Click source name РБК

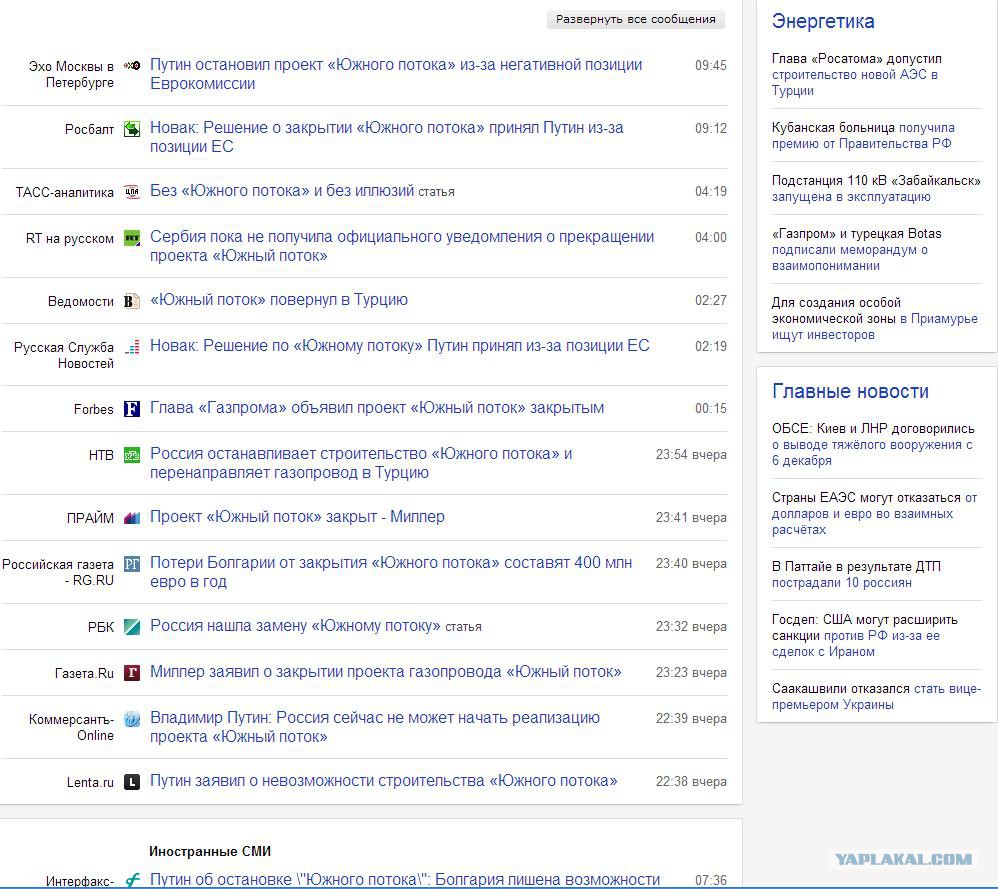(x=101, y=627)
